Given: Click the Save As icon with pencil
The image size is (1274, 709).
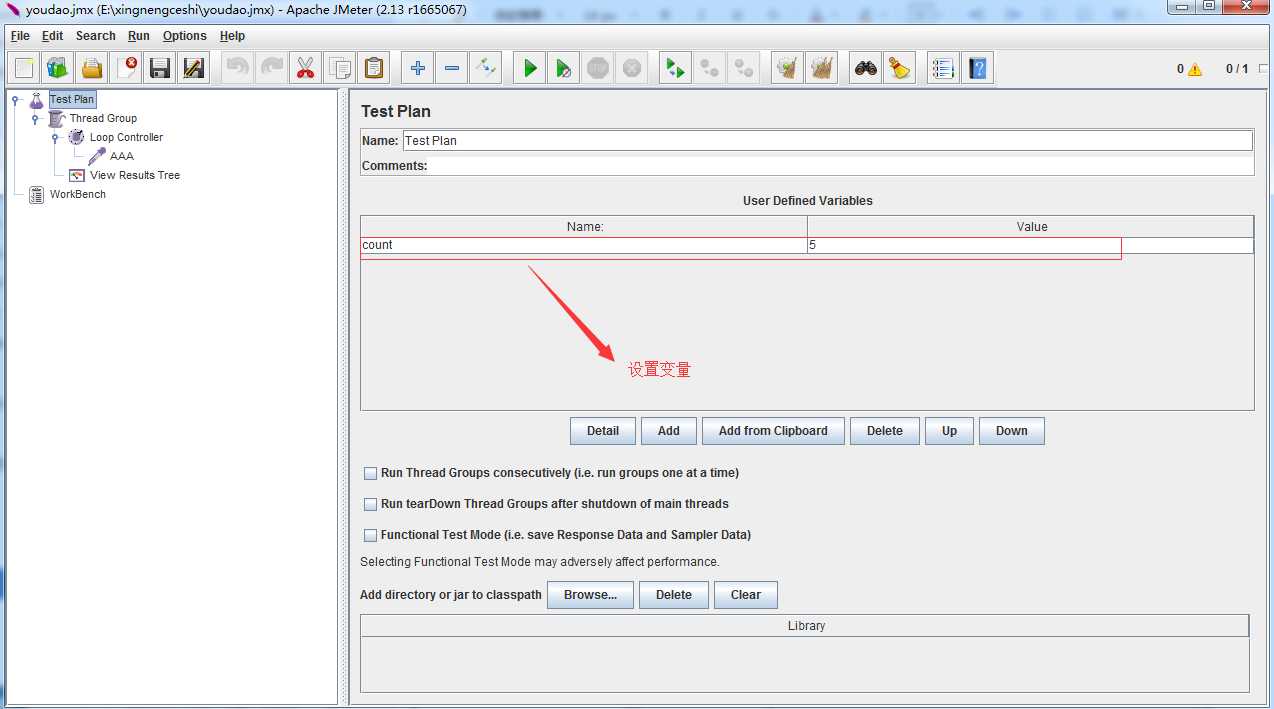Looking at the screenshot, I should [x=194, y=68].
